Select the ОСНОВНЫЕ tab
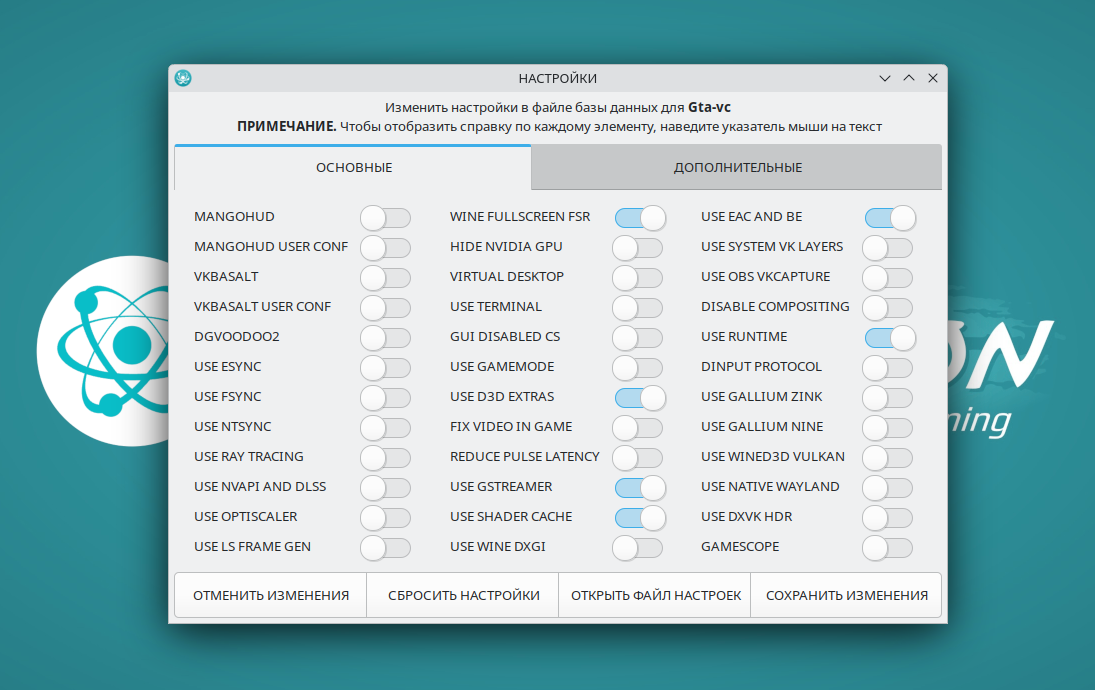This screenshot has height=690, width=1095. 354,168
